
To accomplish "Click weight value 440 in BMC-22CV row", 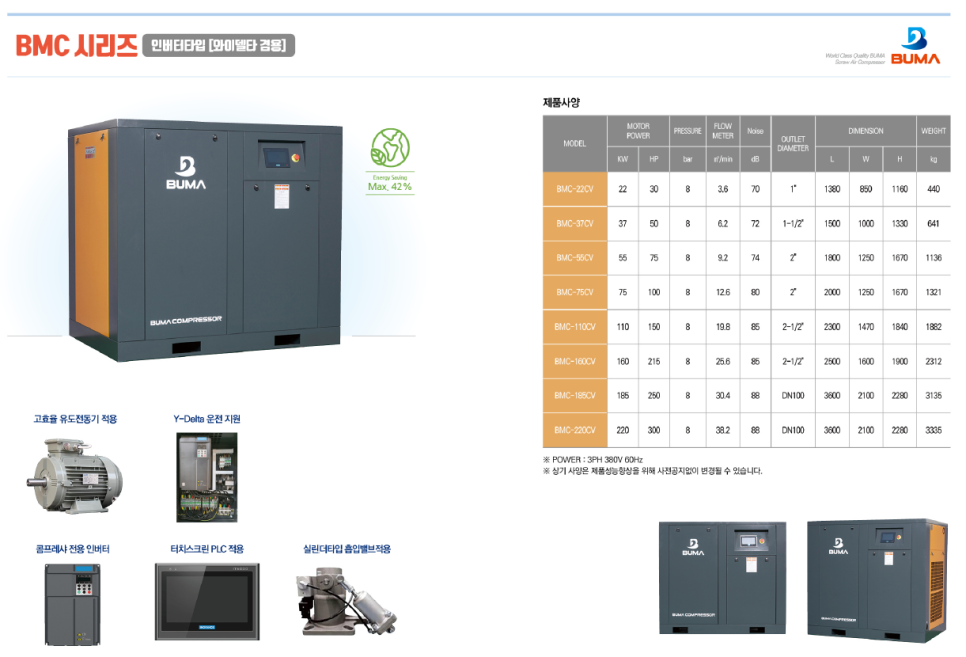I will click(933, 189).
